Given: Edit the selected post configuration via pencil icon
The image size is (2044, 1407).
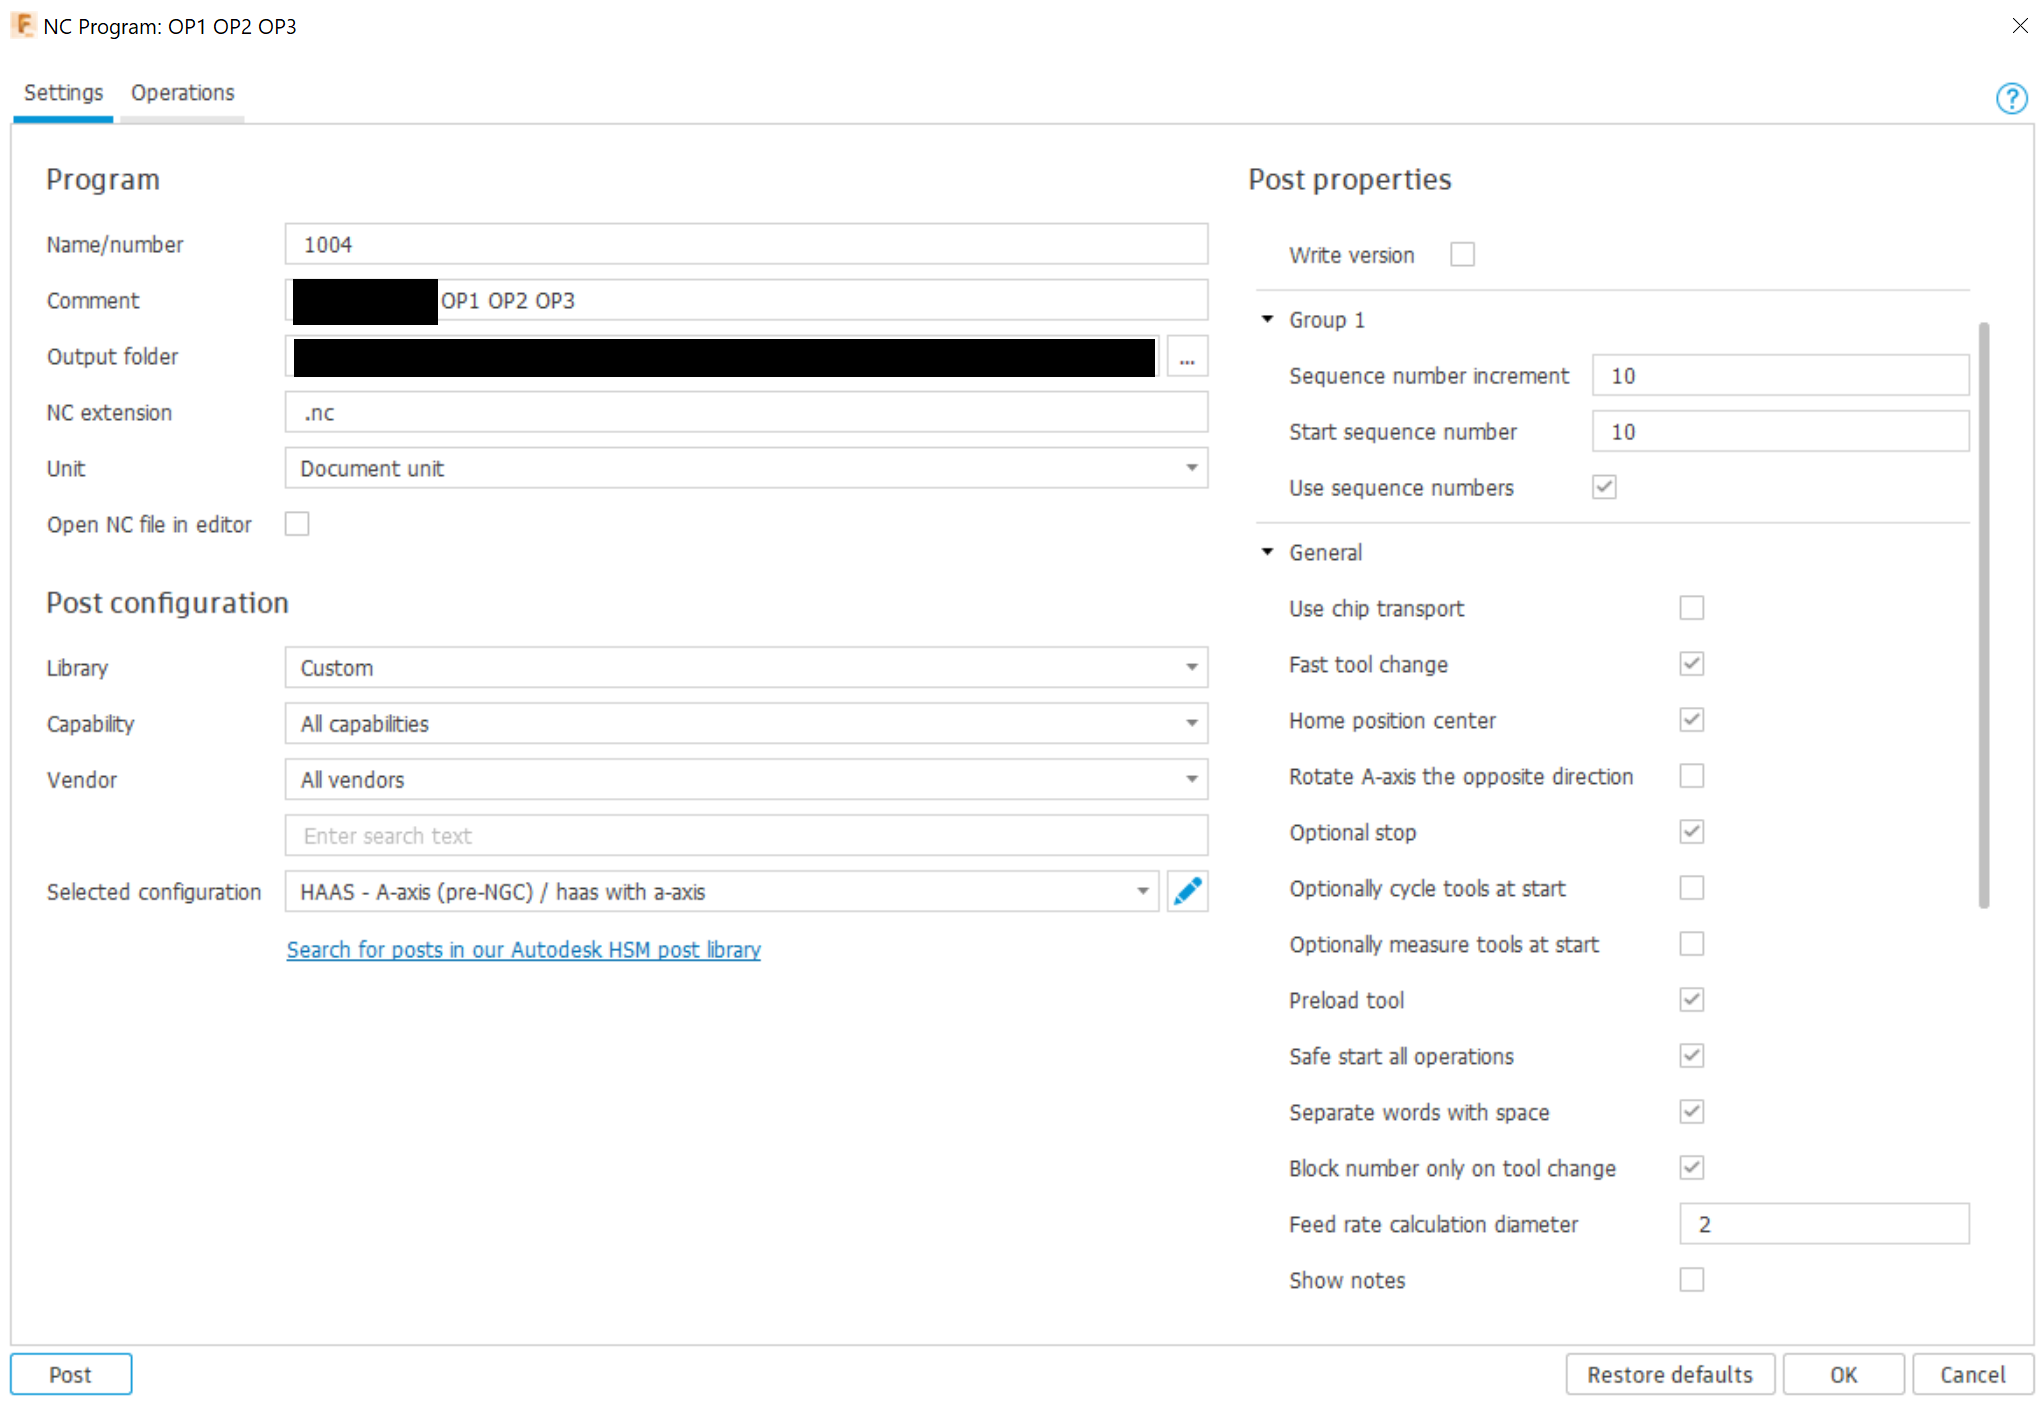Looking at the screenshot, I should (1187, 890).
